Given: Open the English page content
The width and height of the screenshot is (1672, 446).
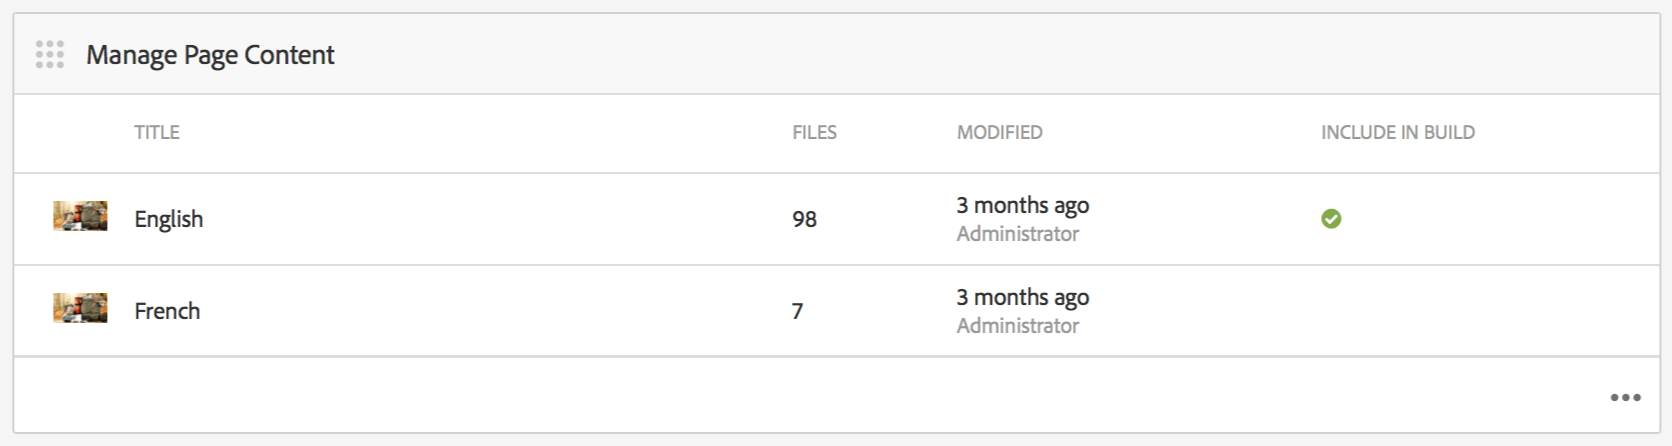Looking at the screenshot, I should [169, 219].
